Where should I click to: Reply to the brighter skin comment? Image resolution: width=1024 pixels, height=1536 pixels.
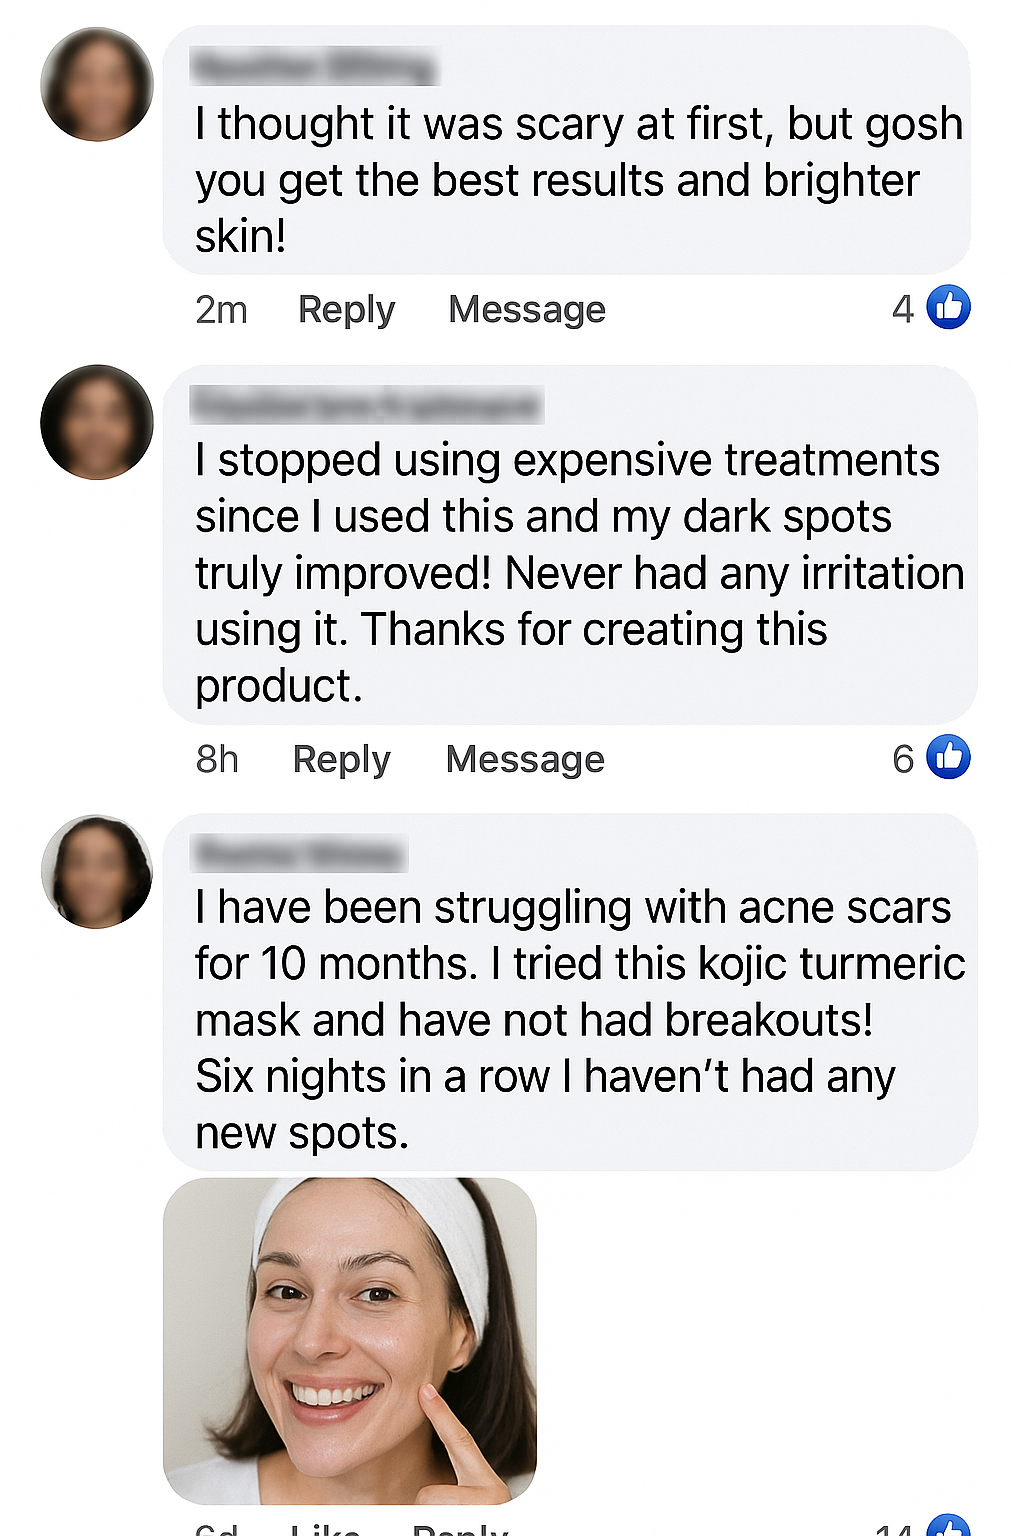[346, 310]
